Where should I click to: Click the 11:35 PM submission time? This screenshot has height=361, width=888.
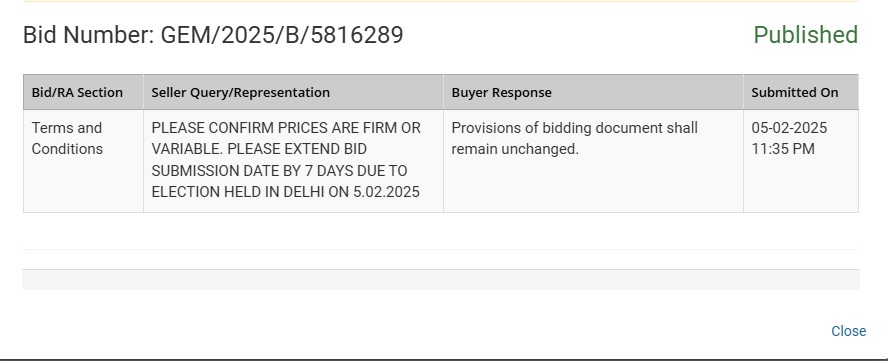783,149
